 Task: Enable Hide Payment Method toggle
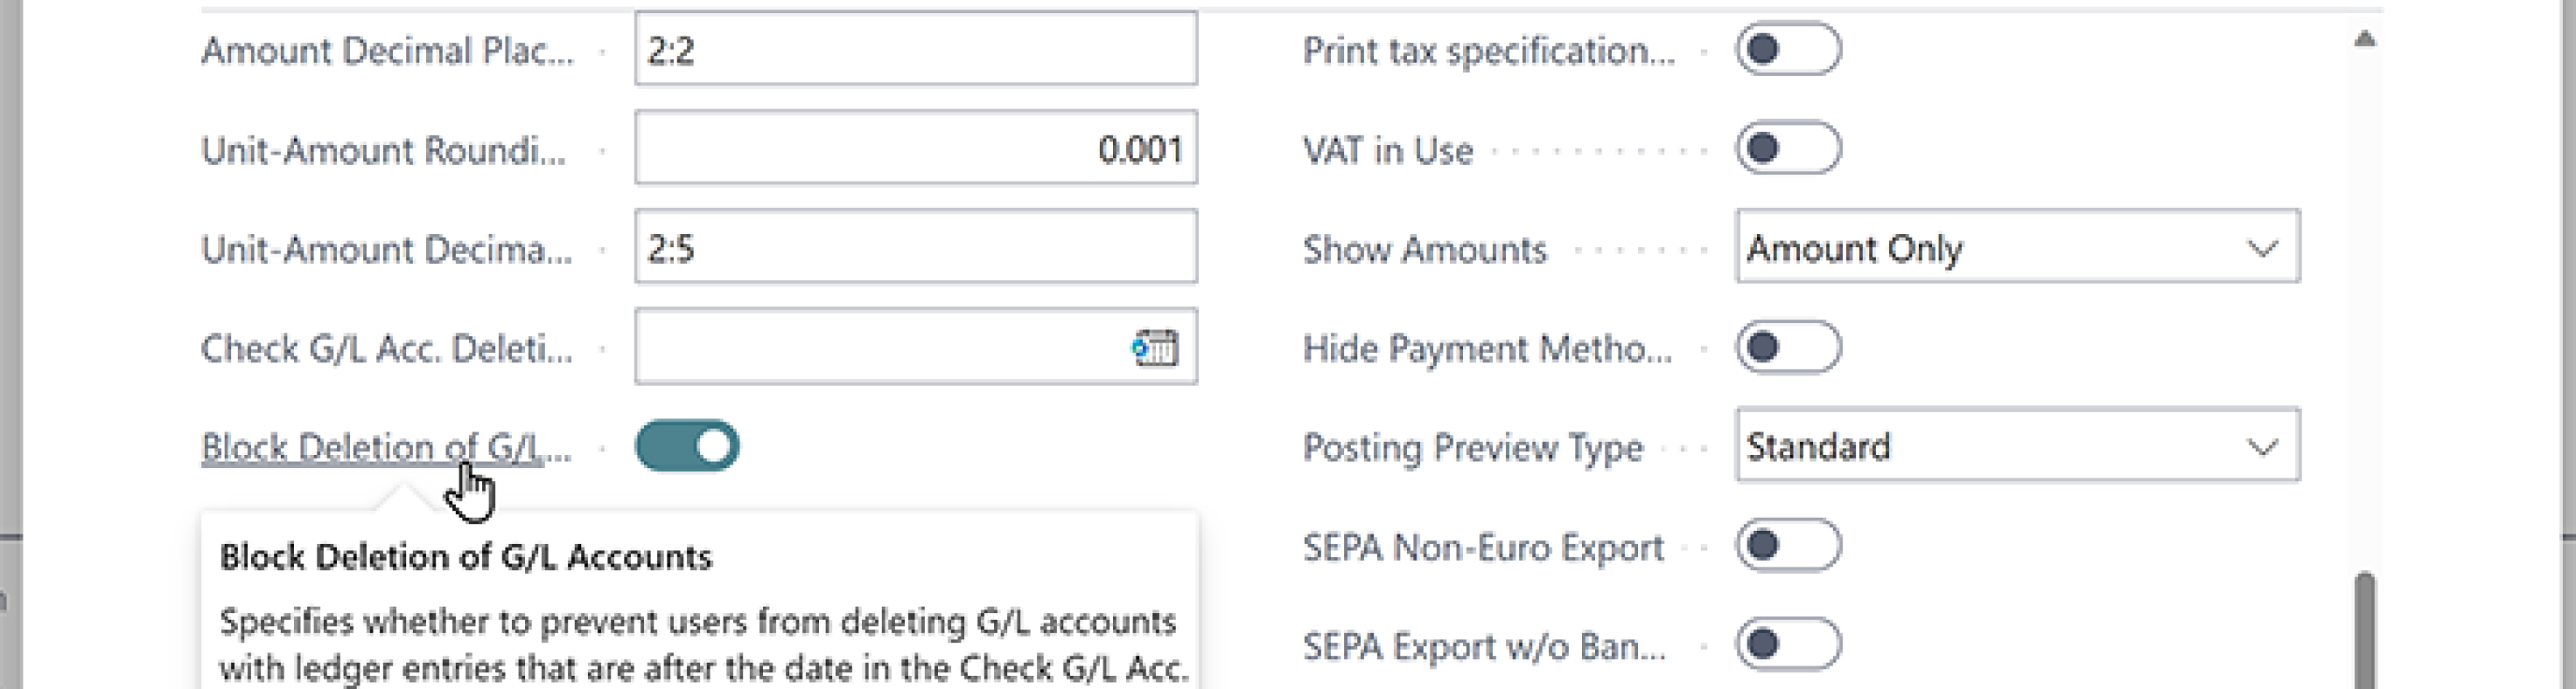pos(1788,347)
